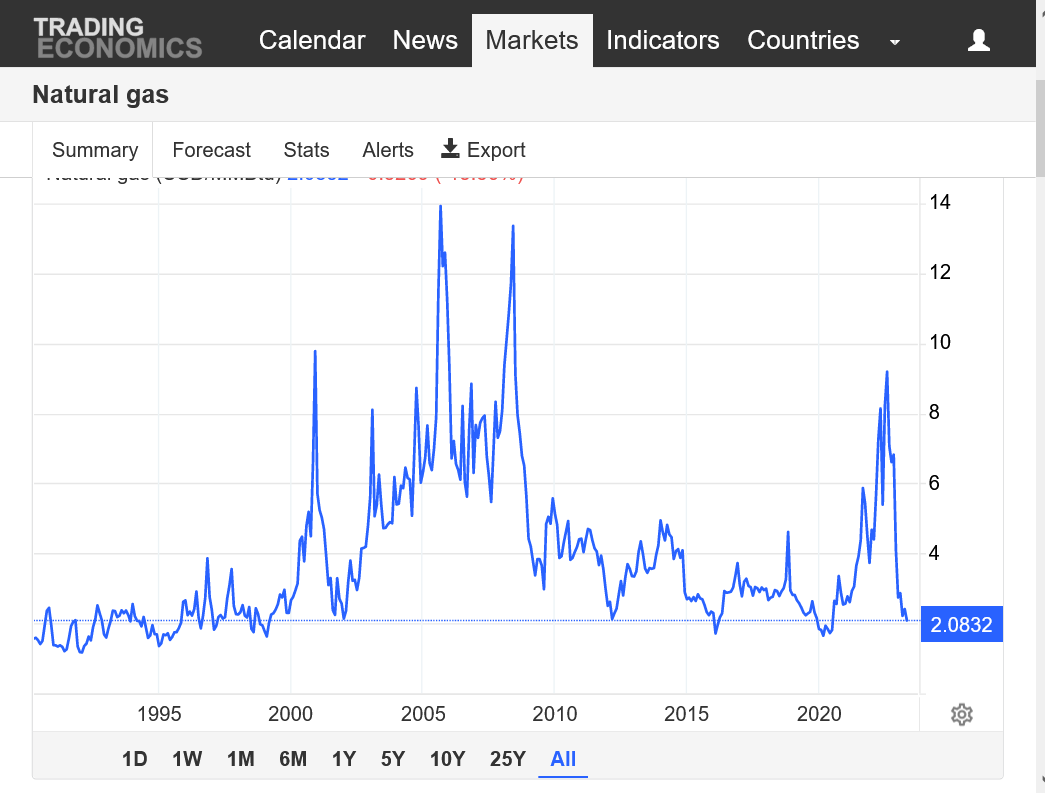Screen dimensions: 1045x800
Task: Click the 1995 x-axis label
Action: 159,714
